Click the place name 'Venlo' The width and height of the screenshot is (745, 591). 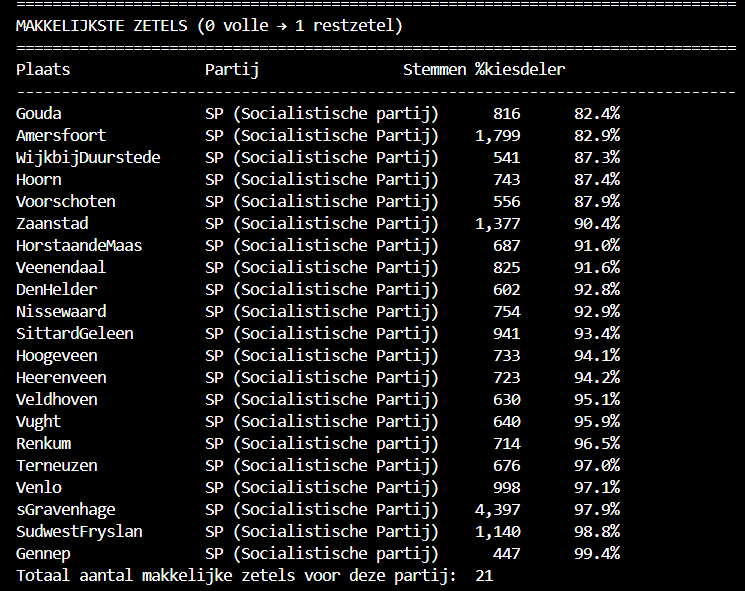coord(38,488)
